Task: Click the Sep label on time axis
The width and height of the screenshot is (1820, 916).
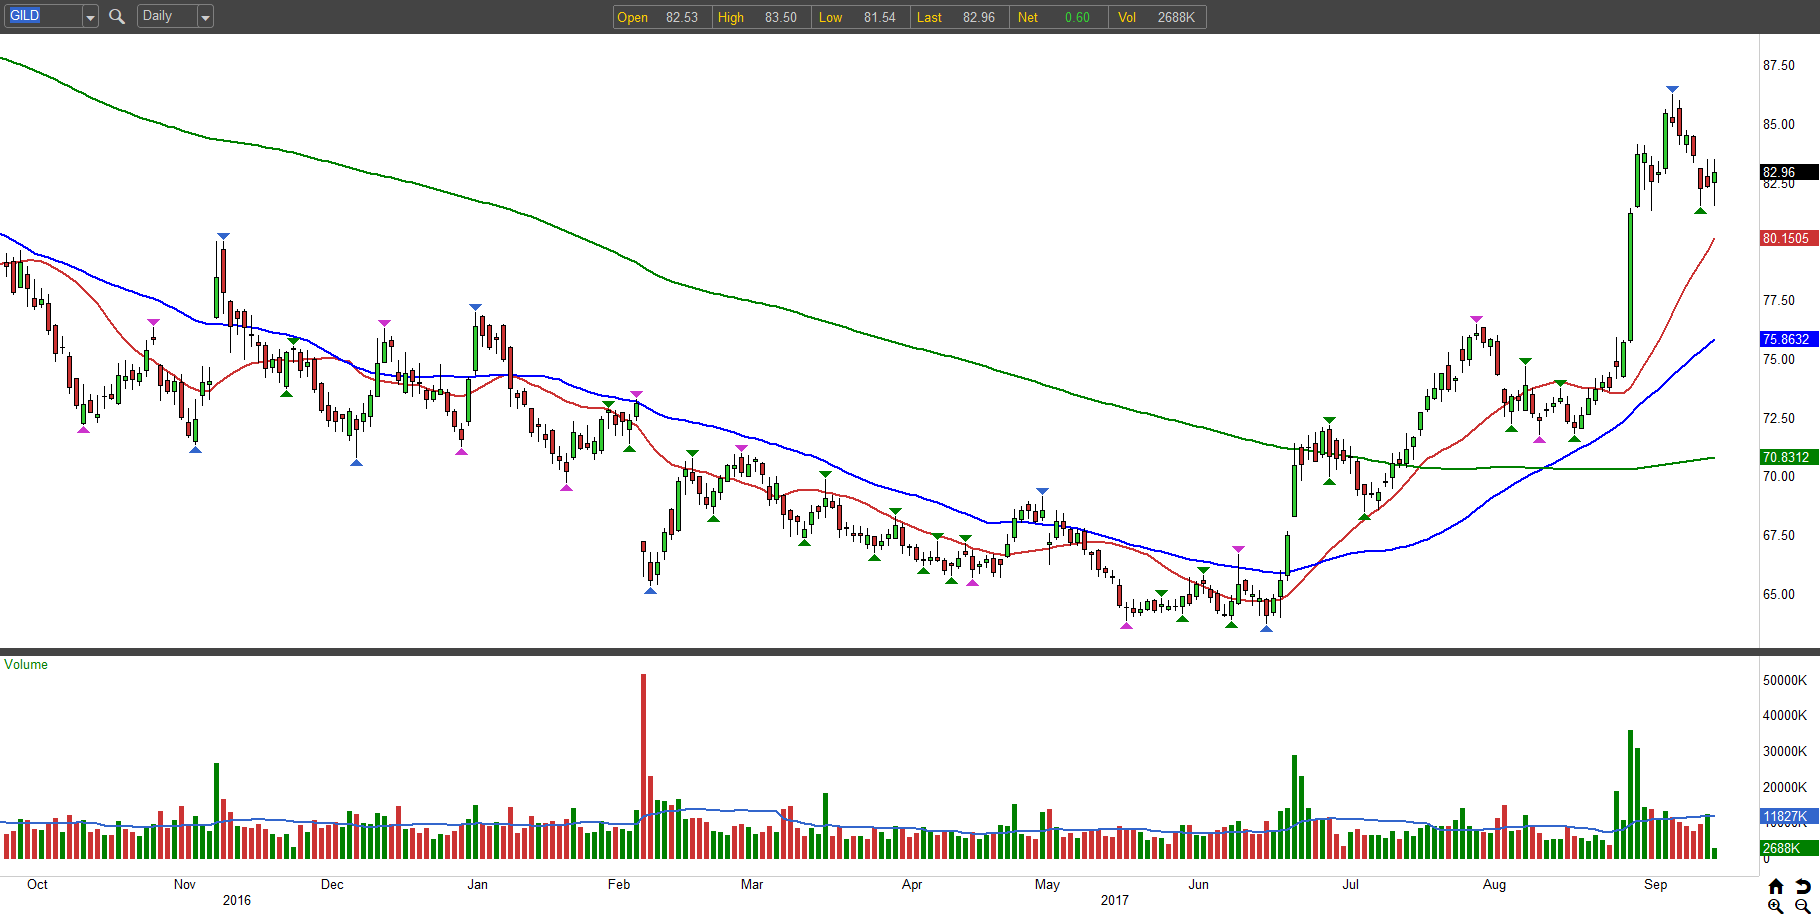Action: point(1656,884)
